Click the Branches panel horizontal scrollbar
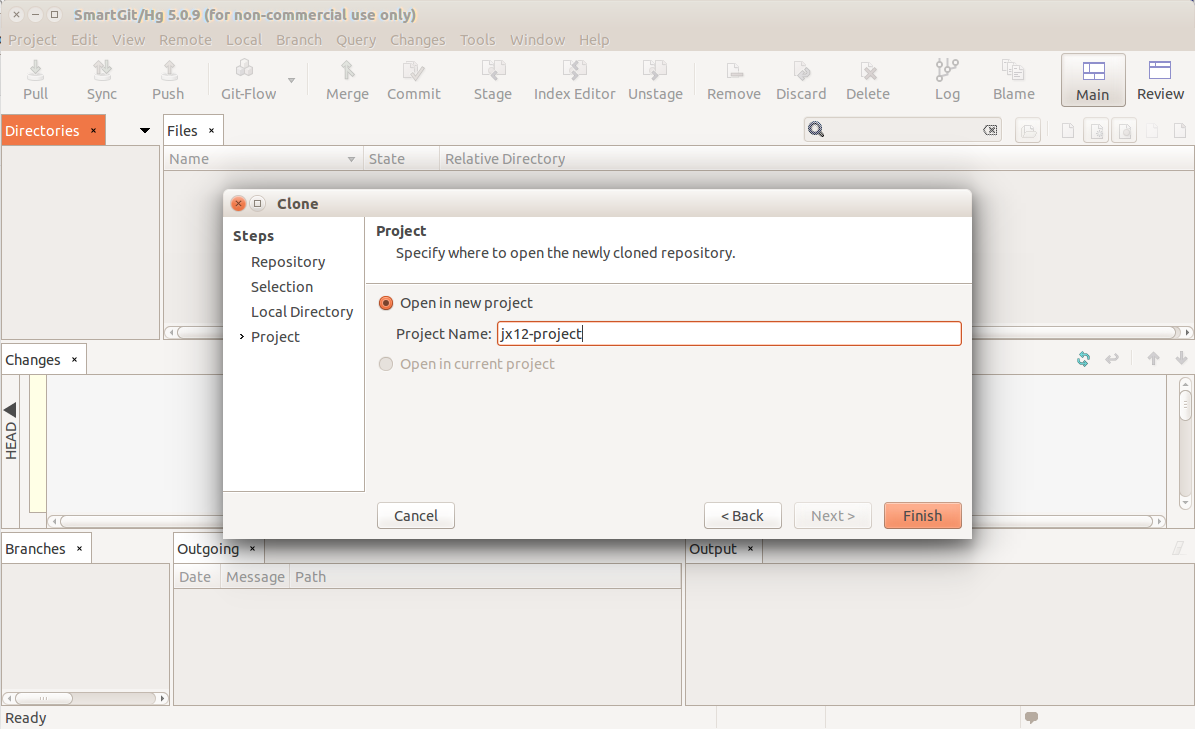1195x729 pixels. pyautogui.click(x=85, y=699)
